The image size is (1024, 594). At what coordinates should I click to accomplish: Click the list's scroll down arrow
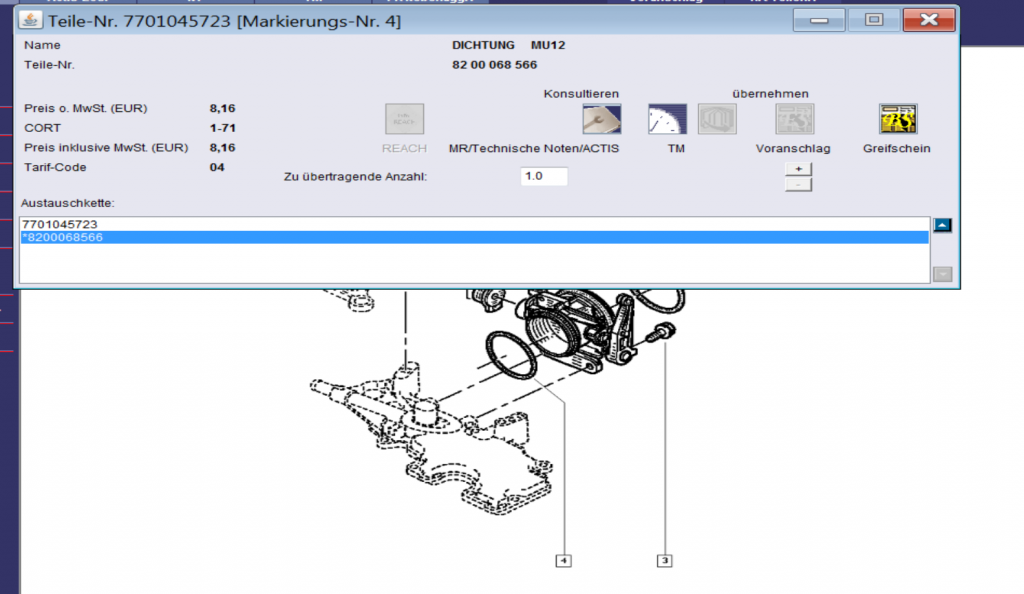(x=942, y=274)
